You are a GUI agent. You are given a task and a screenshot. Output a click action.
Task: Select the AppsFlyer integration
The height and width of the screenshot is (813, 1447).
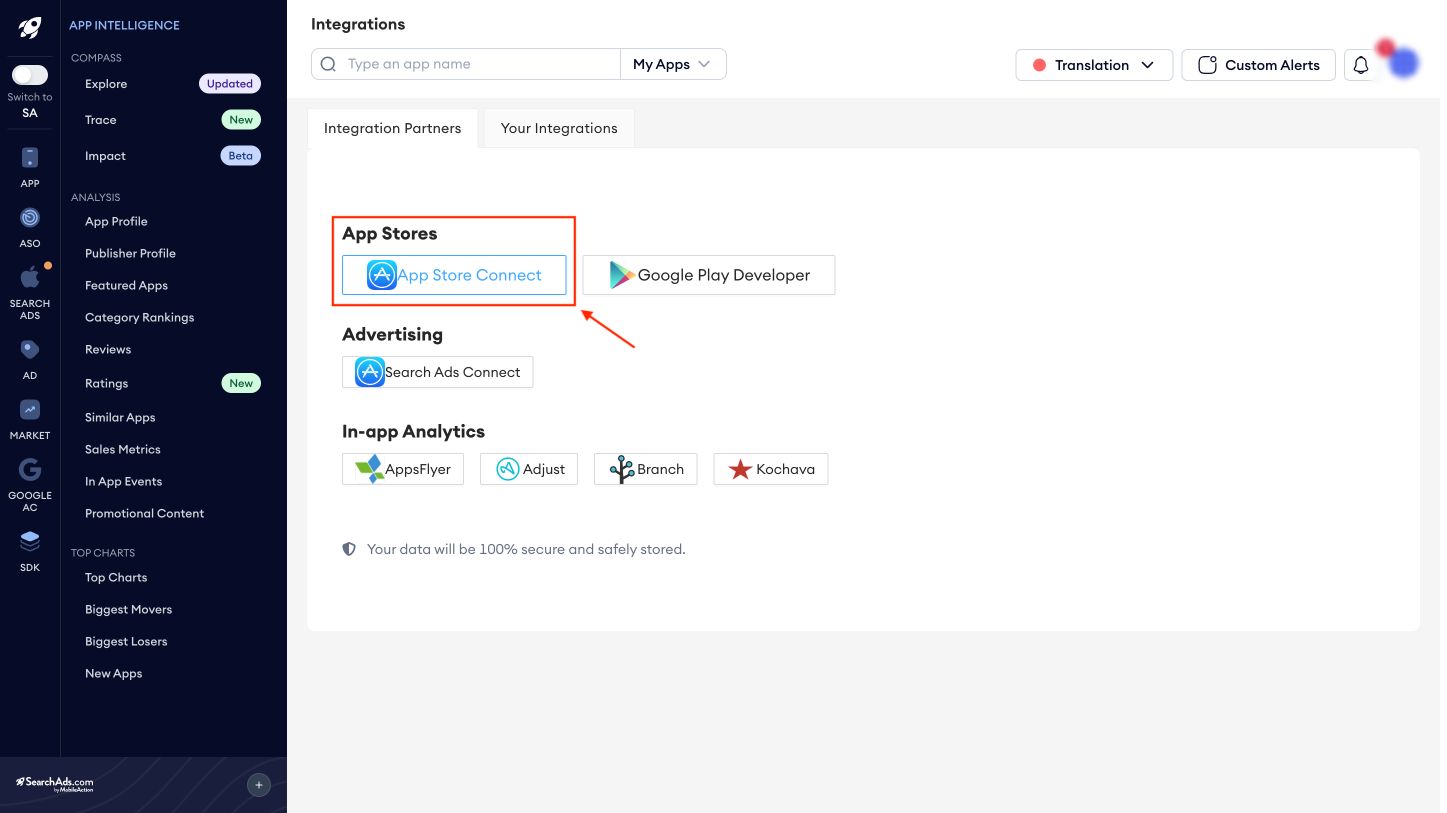click(x=403, y=469)
